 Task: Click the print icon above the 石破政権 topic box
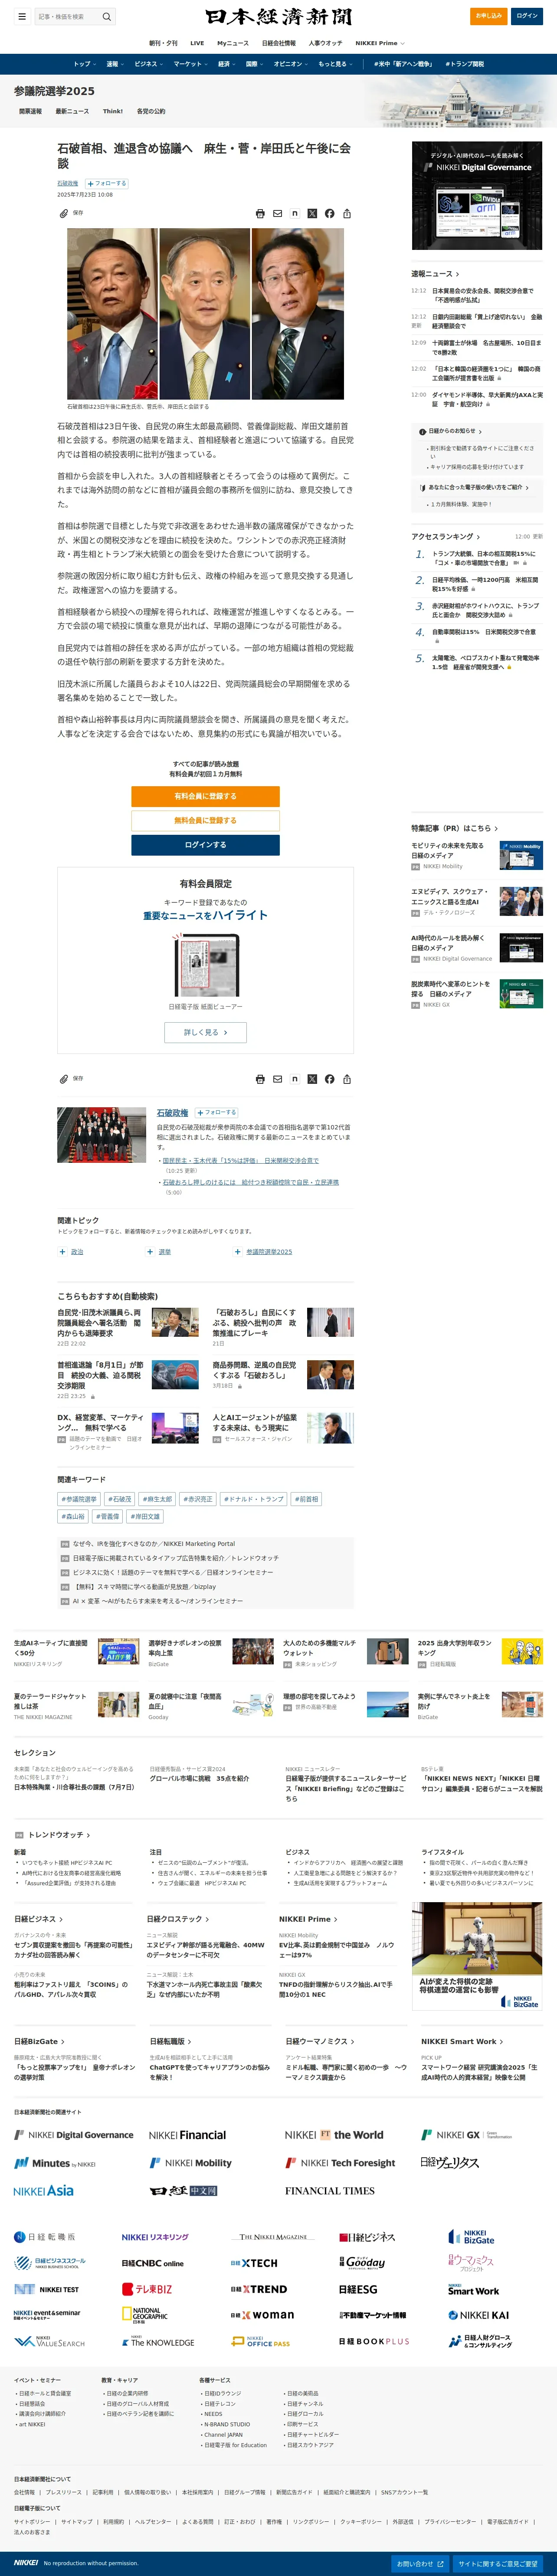tap(260, 1079)
